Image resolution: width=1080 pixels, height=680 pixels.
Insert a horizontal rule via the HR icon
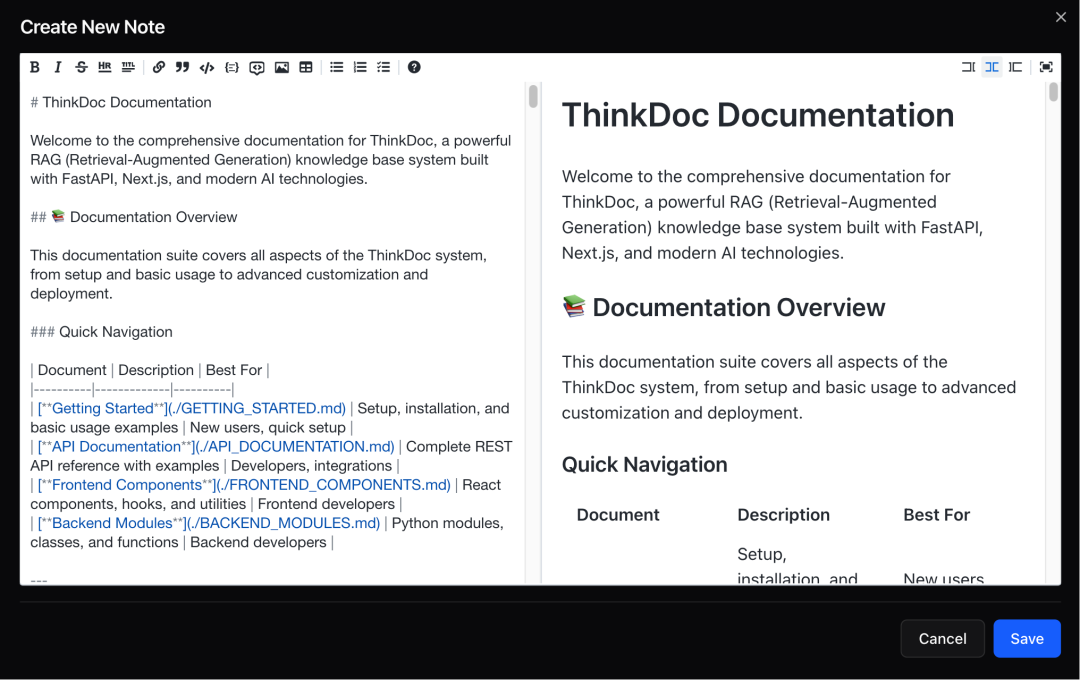(104, 67)
